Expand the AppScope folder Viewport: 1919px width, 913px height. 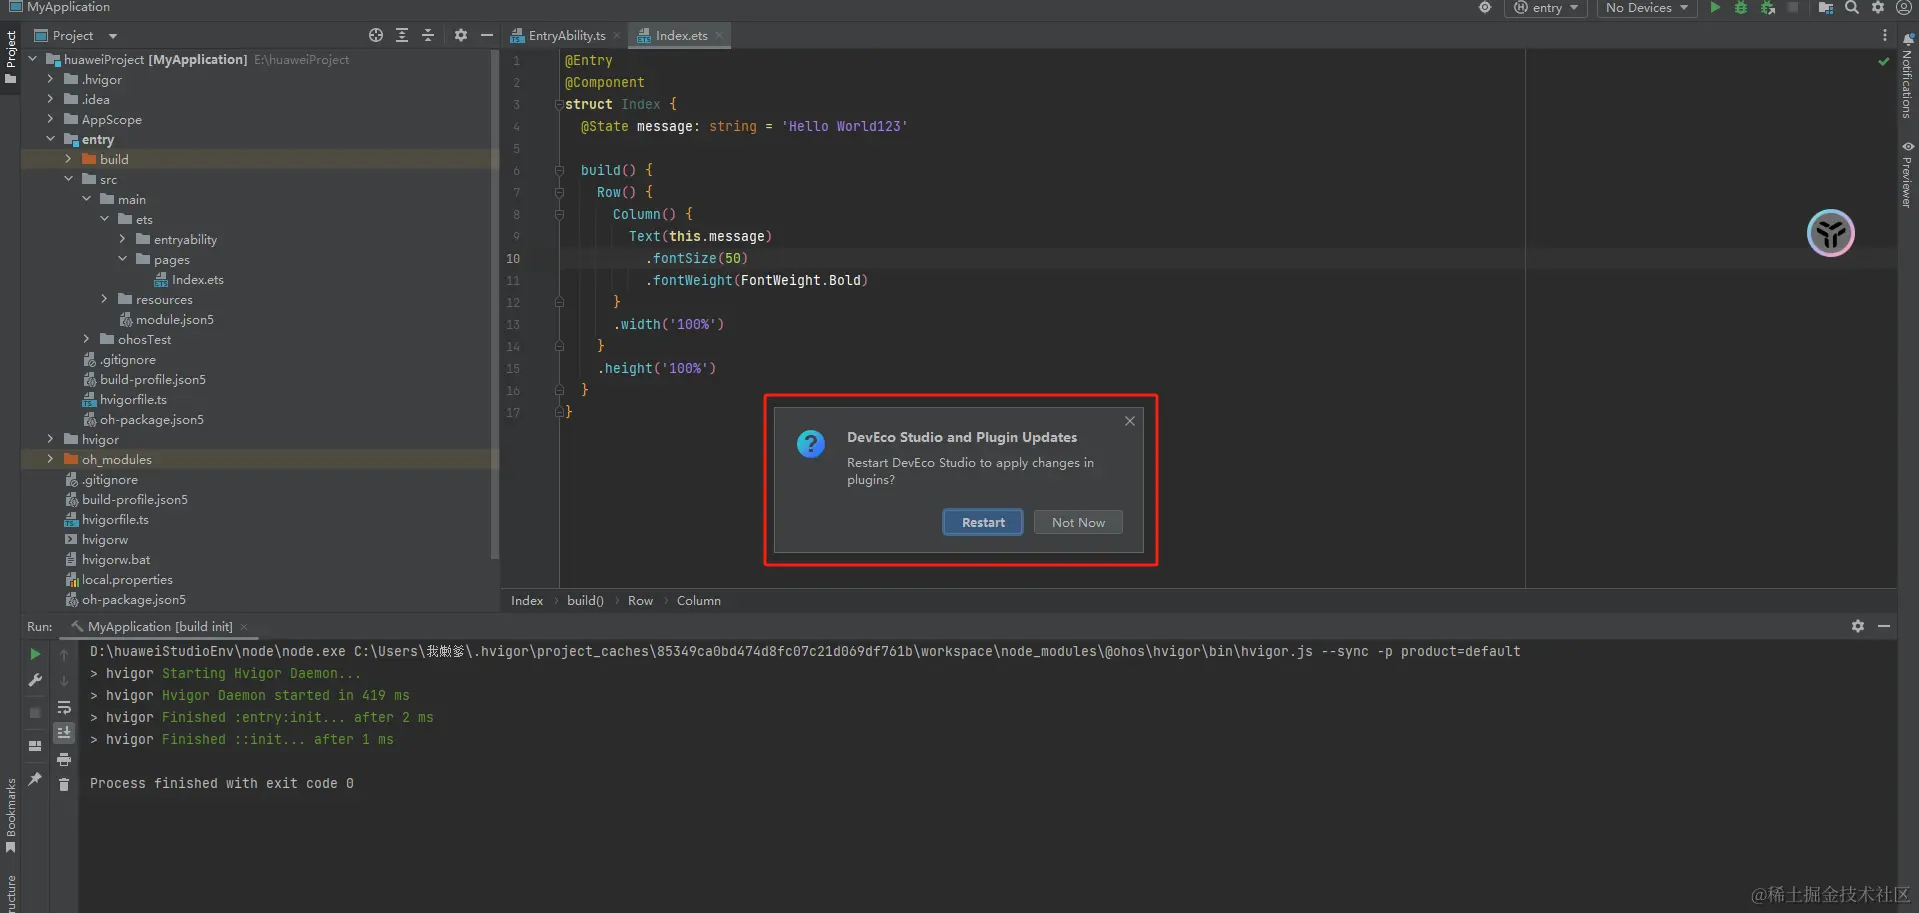50,119
